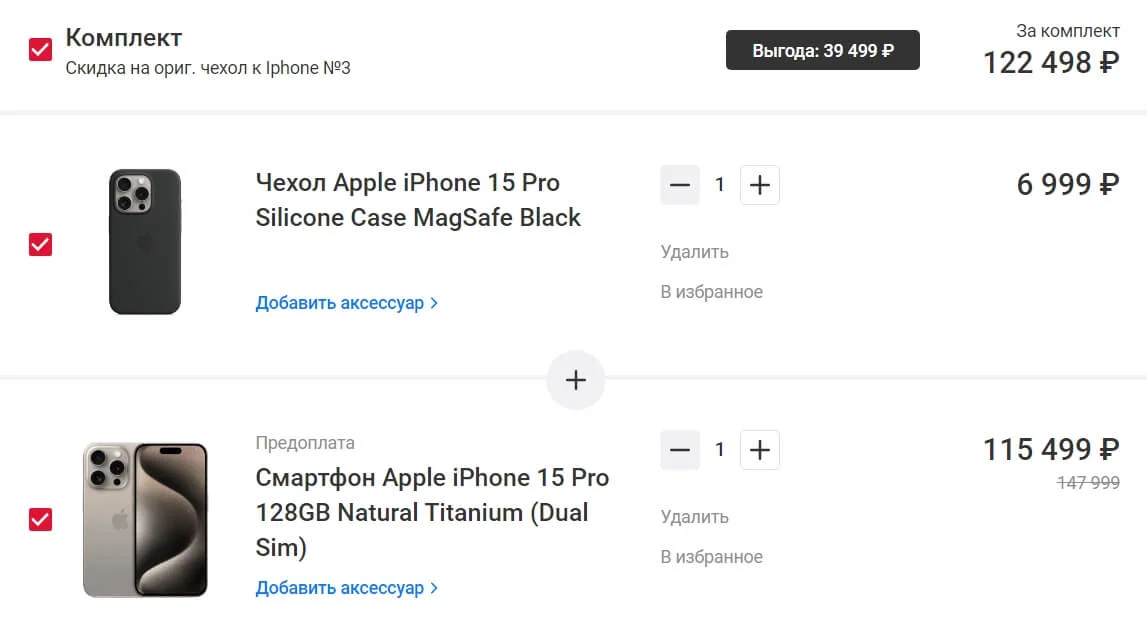Click minus button for iPhone 15 Pro smartphone quantity

[x=680, y=450]
